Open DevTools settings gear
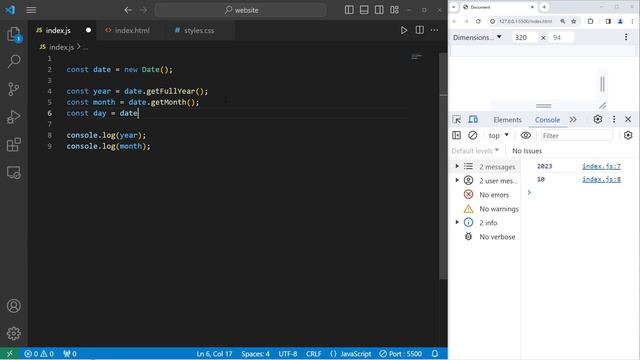 coord(598,119)
